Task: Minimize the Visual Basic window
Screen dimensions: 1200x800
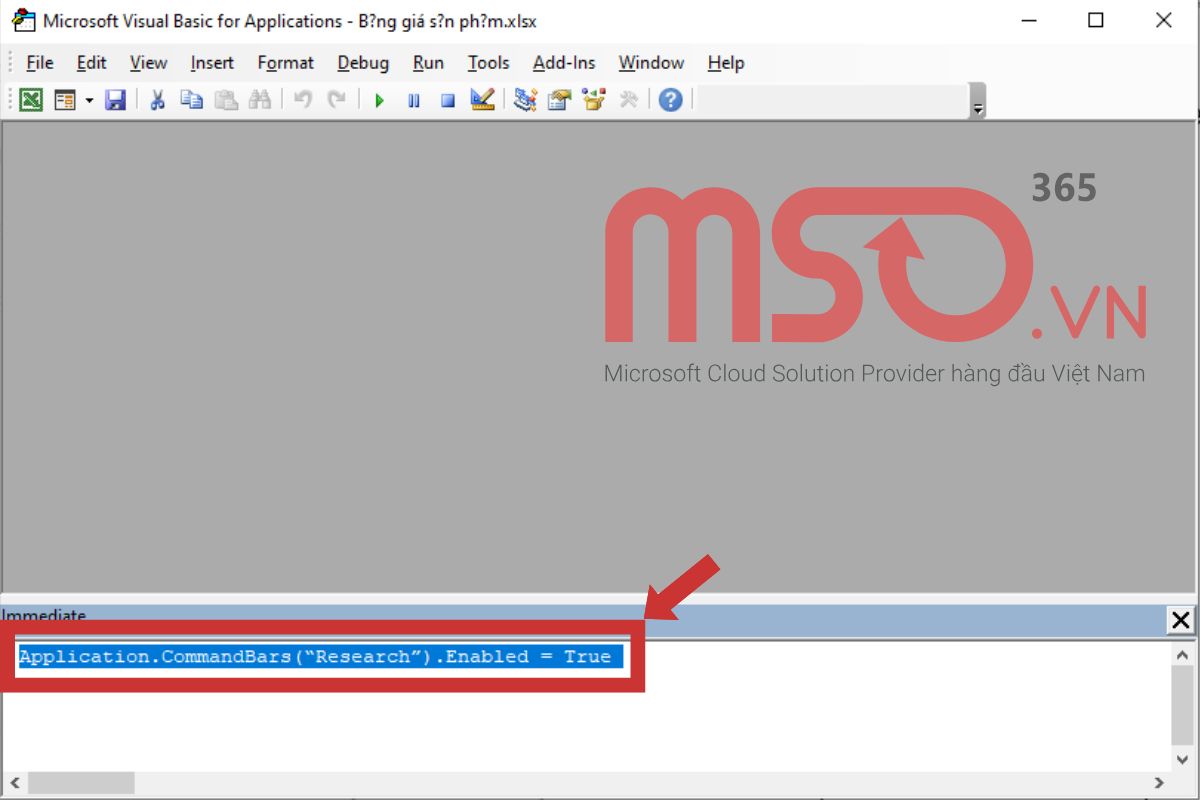Action: [x=1028, y=20]
